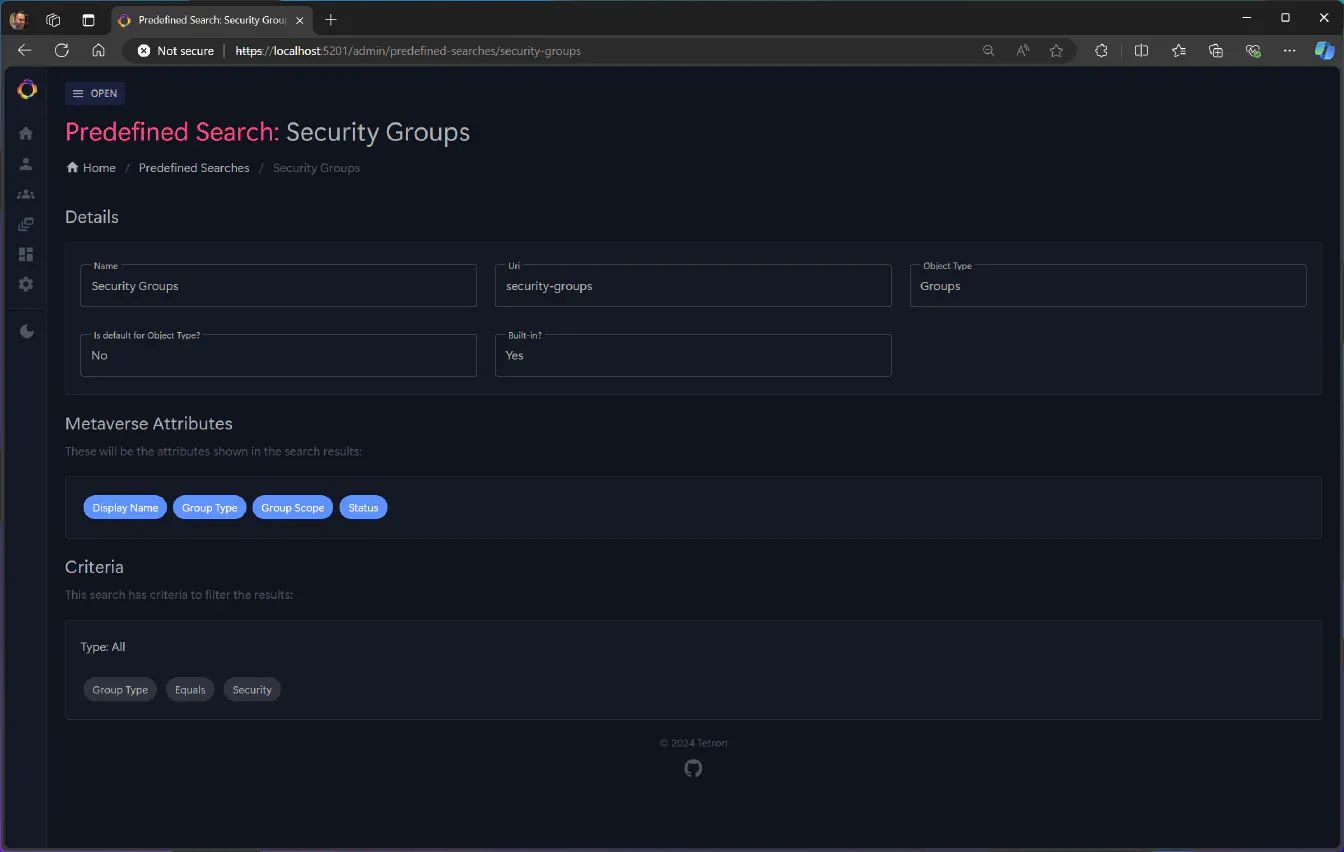Switch to the Predefined Search: Security Groups tab
Viewport: 1344px width, 852px height.
(x=210, y=19)
